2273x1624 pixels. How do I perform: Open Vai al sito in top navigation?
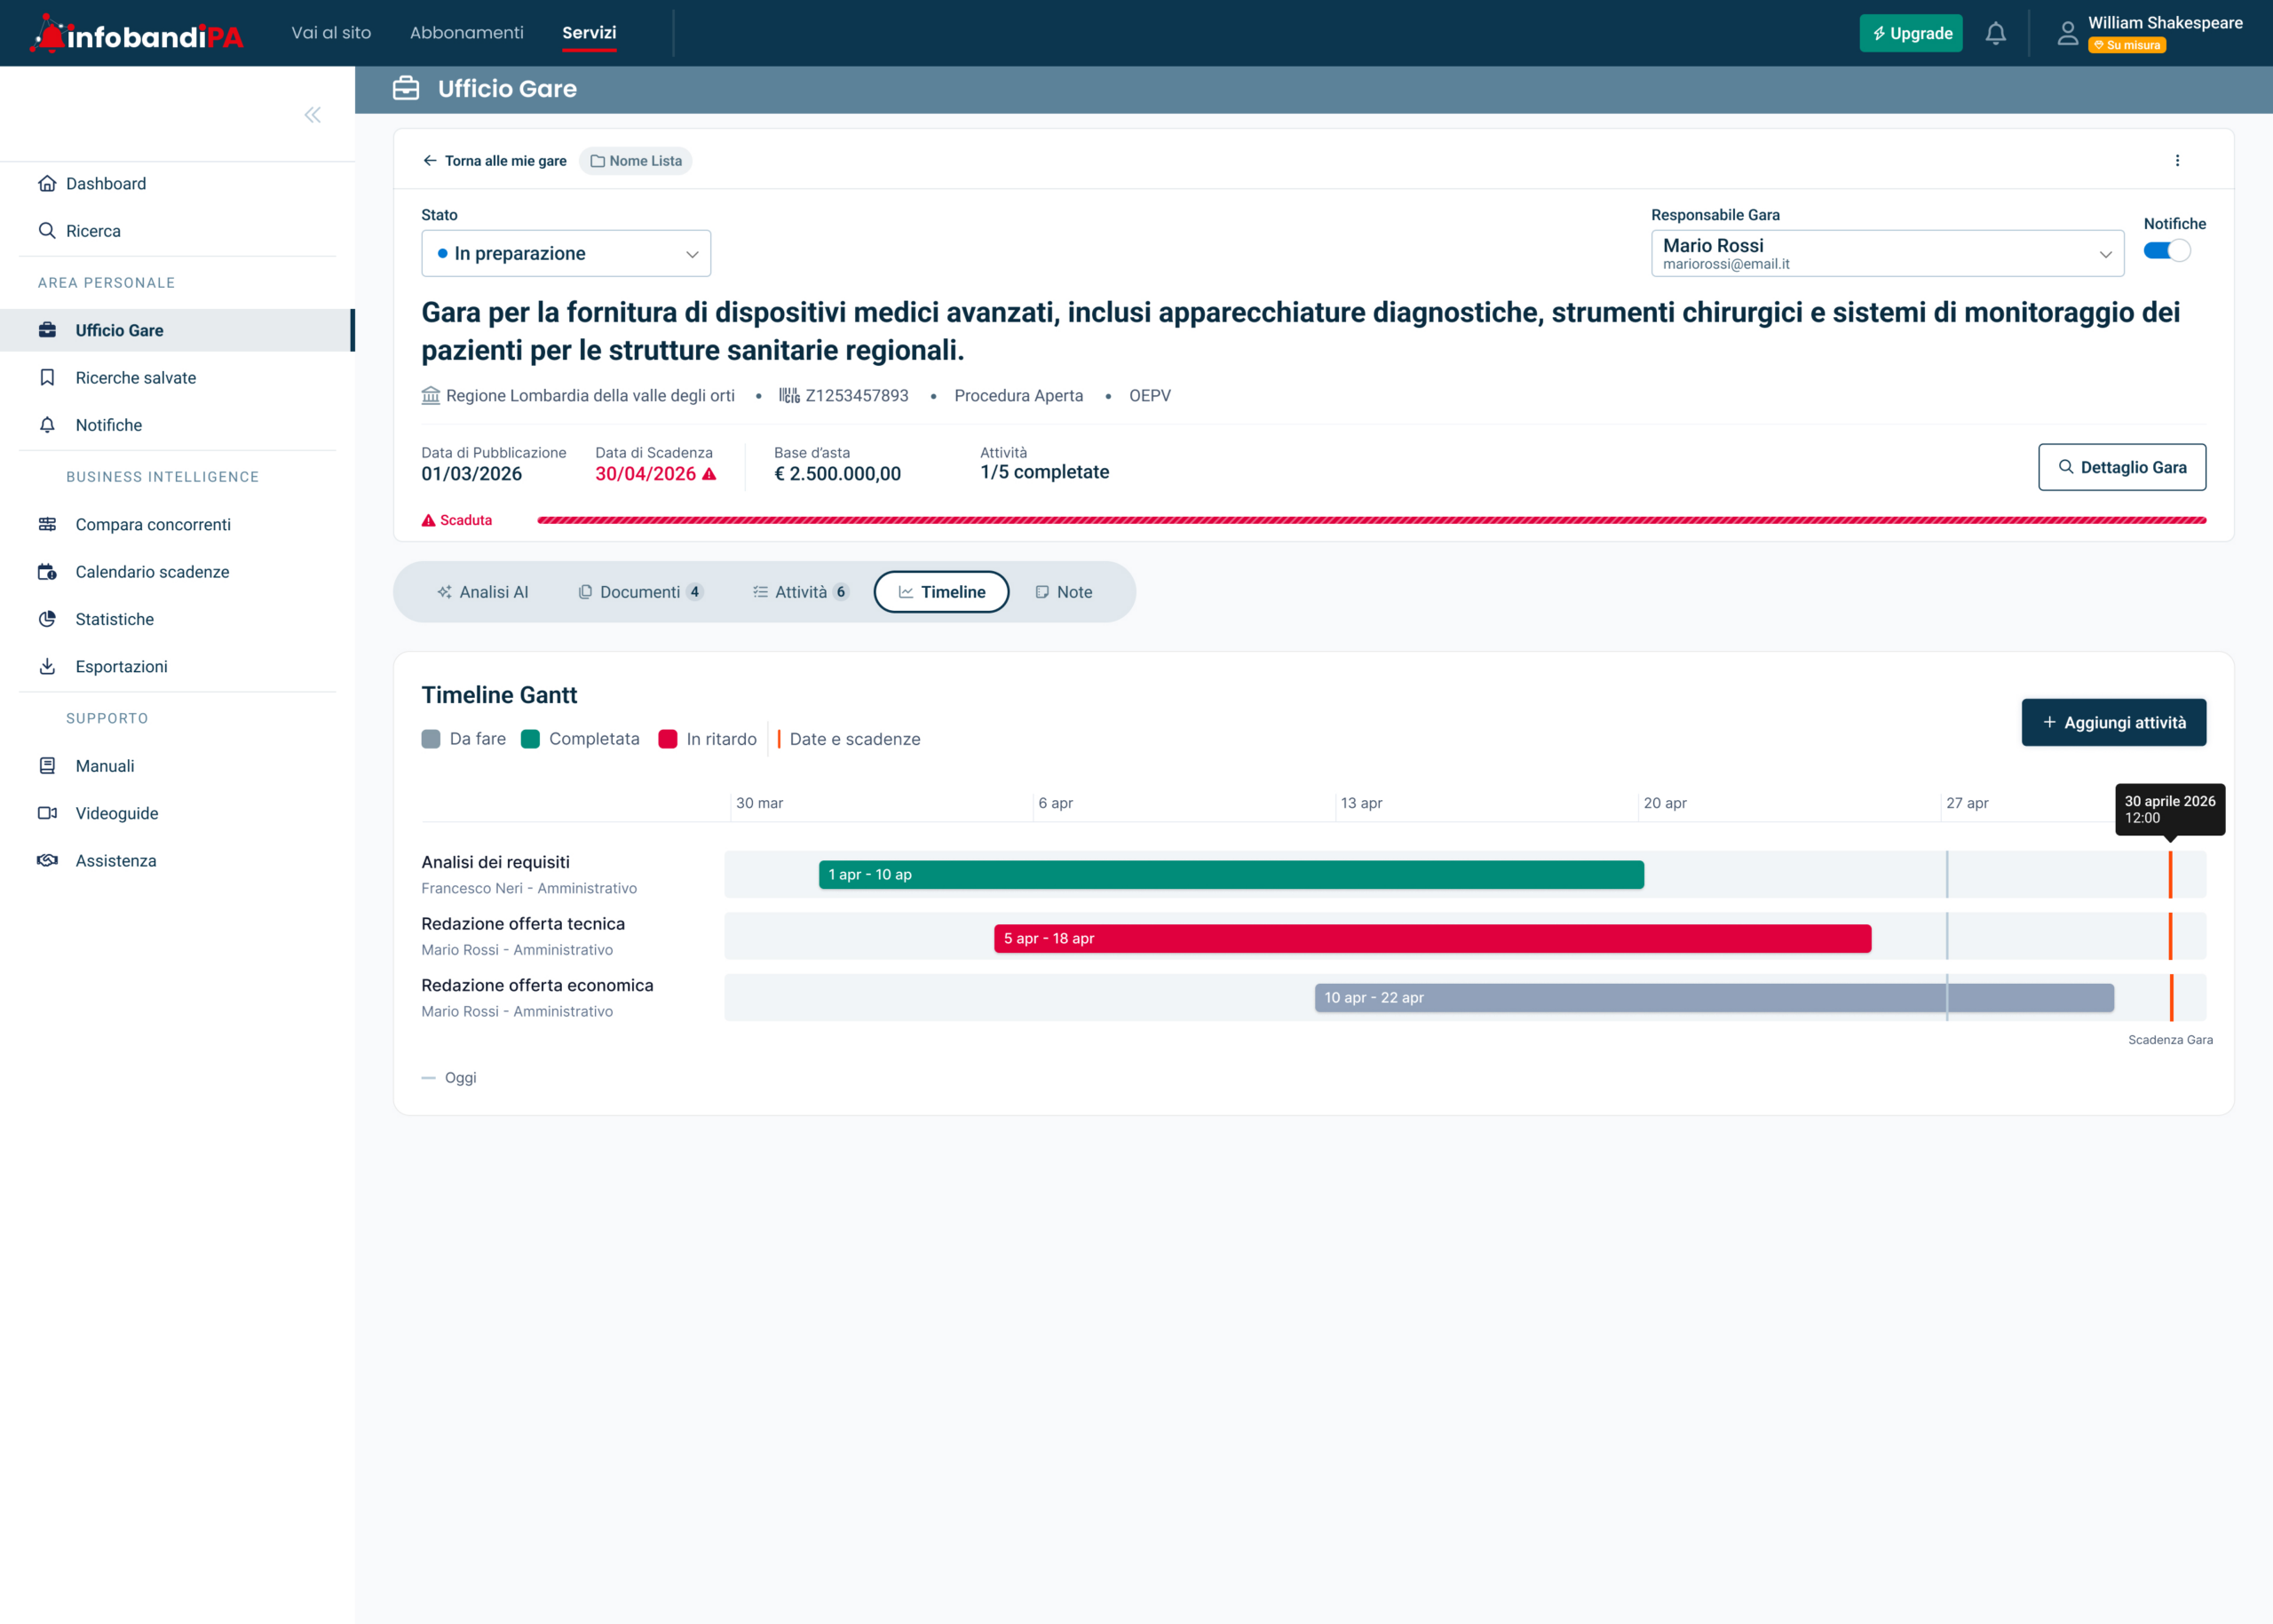331,33
